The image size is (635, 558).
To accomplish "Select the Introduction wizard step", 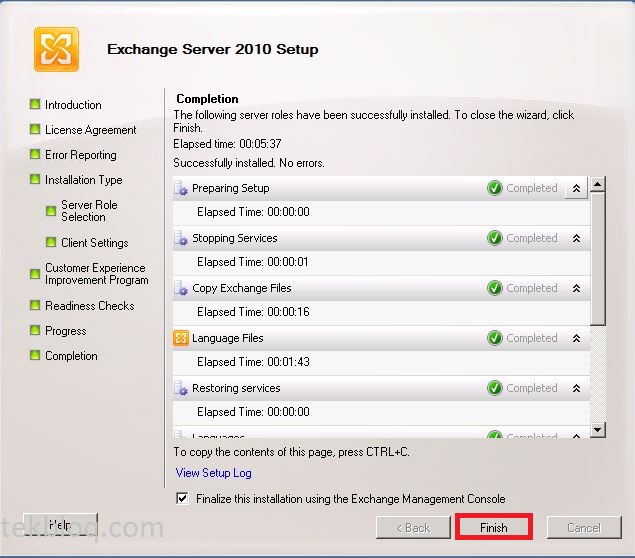I will coord(73,105).
